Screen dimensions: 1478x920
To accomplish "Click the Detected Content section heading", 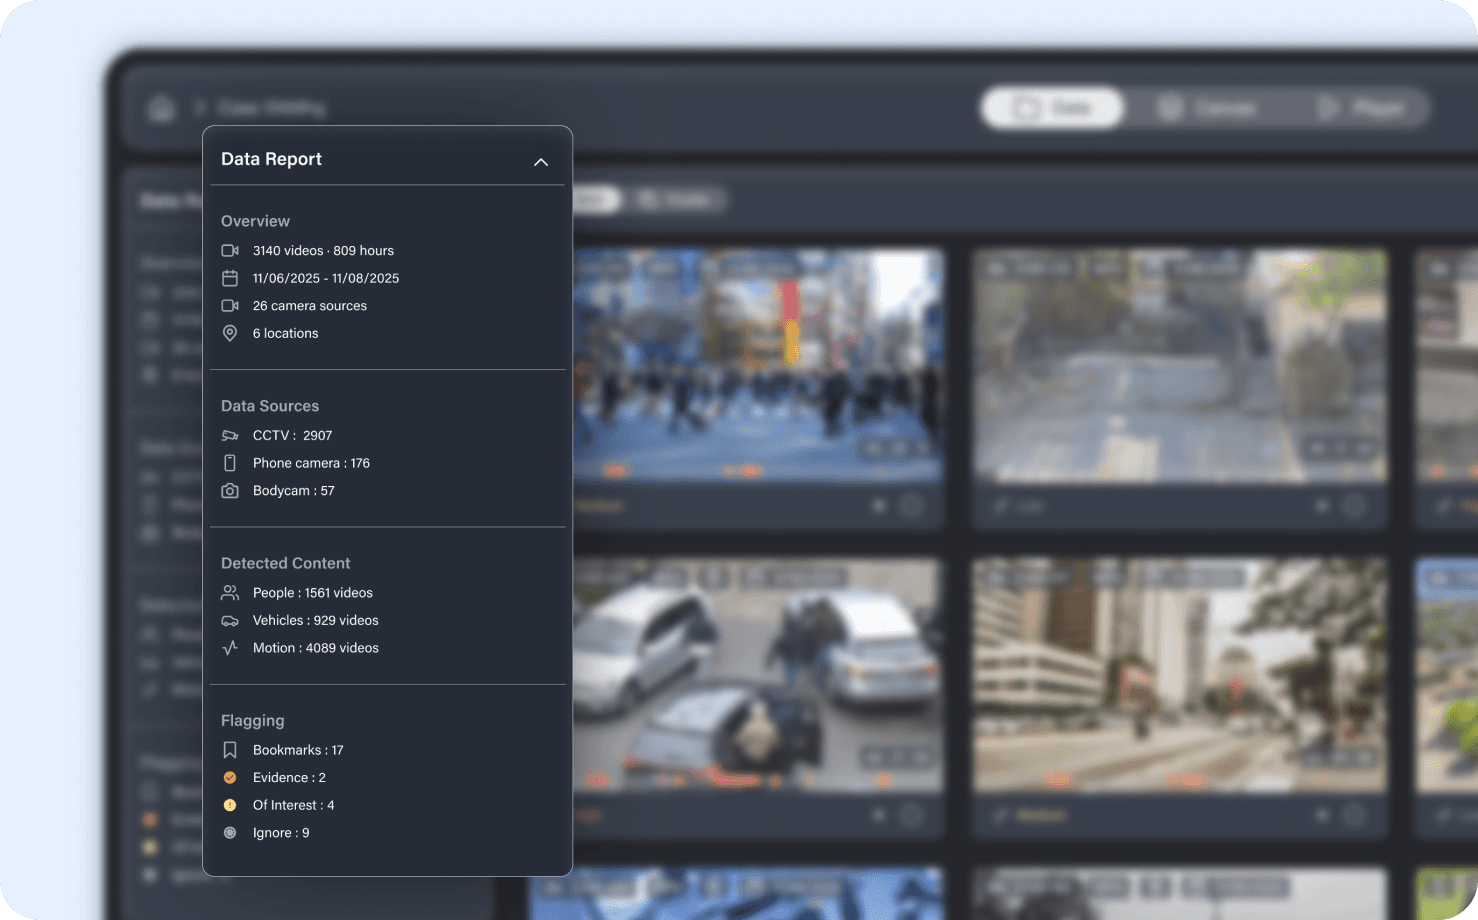I will [285, 563].
